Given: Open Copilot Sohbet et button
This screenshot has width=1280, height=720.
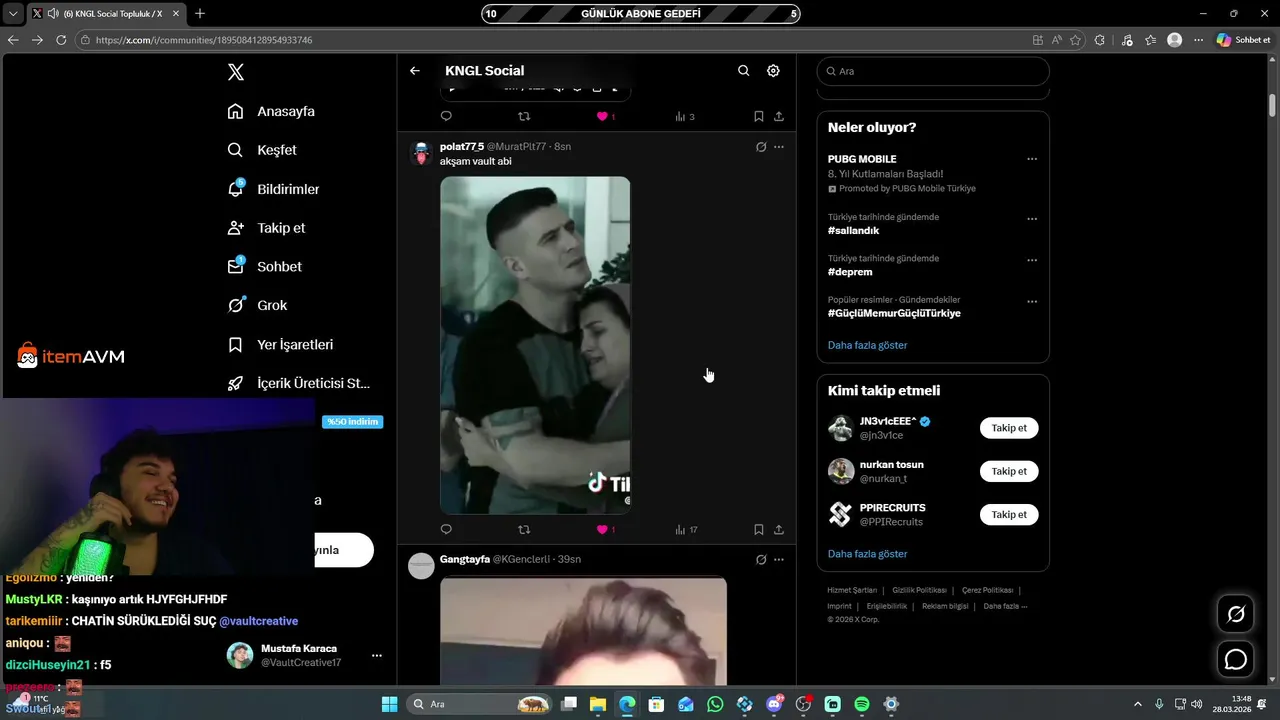Looking at the screenshot, I should [x=1243, y=40].
